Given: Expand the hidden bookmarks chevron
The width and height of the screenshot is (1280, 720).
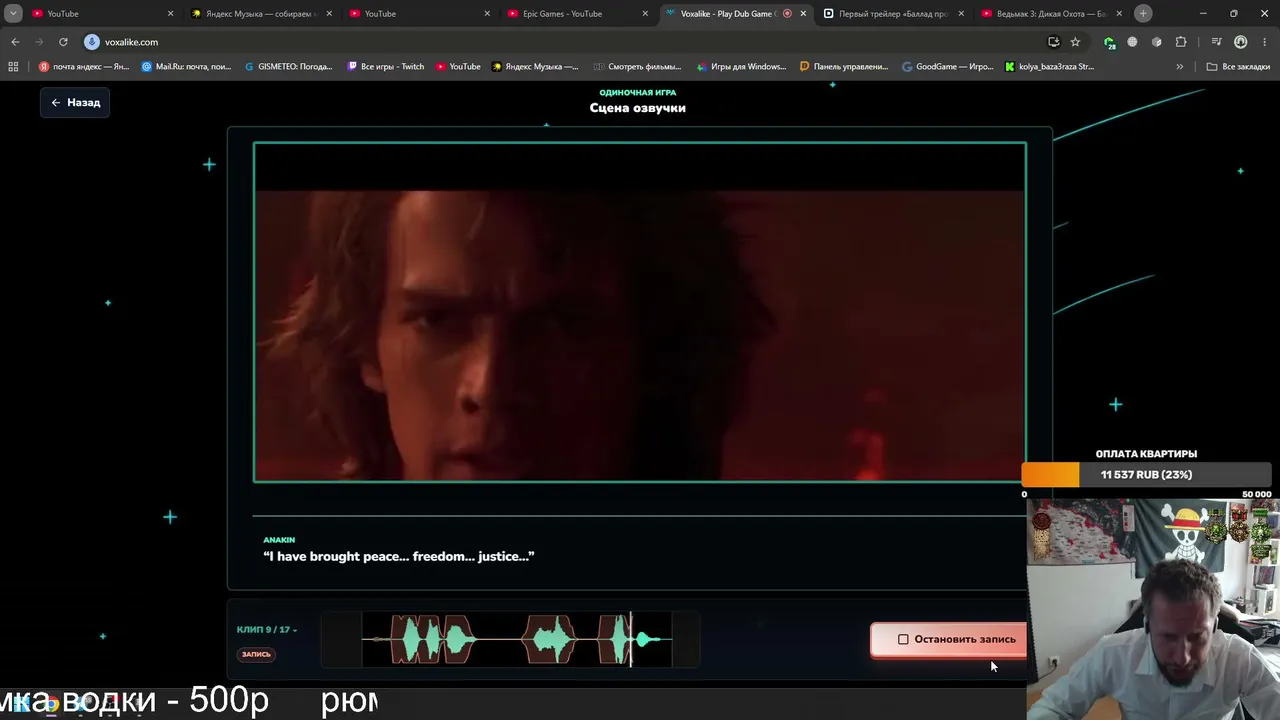Looking at the screenshot, I should (1180, 67).
